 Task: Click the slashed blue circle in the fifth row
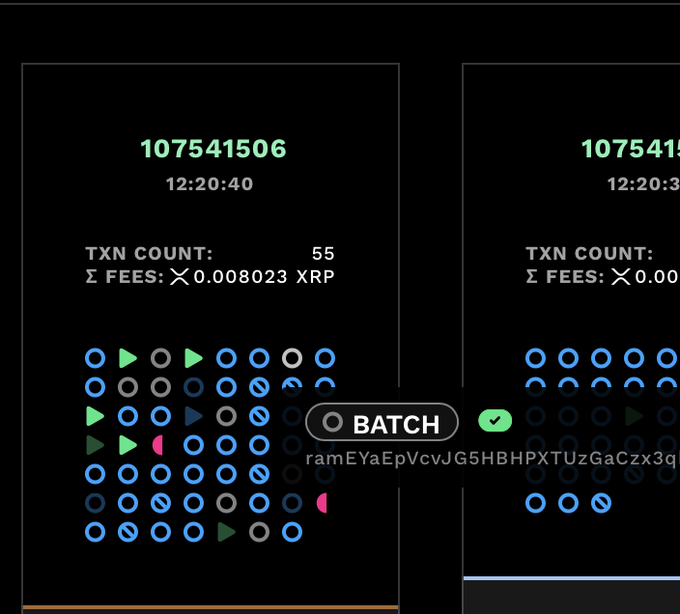tap(259, 474)
